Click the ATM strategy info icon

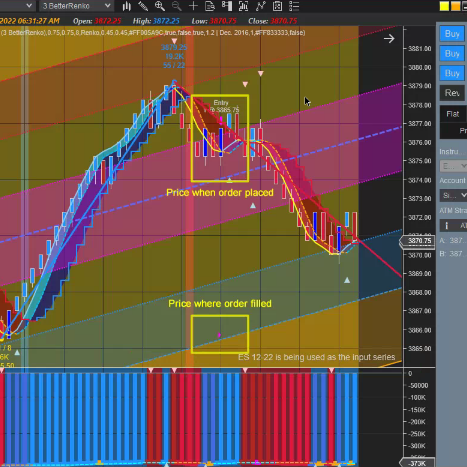pyautogui.click(x=447, y=226)
